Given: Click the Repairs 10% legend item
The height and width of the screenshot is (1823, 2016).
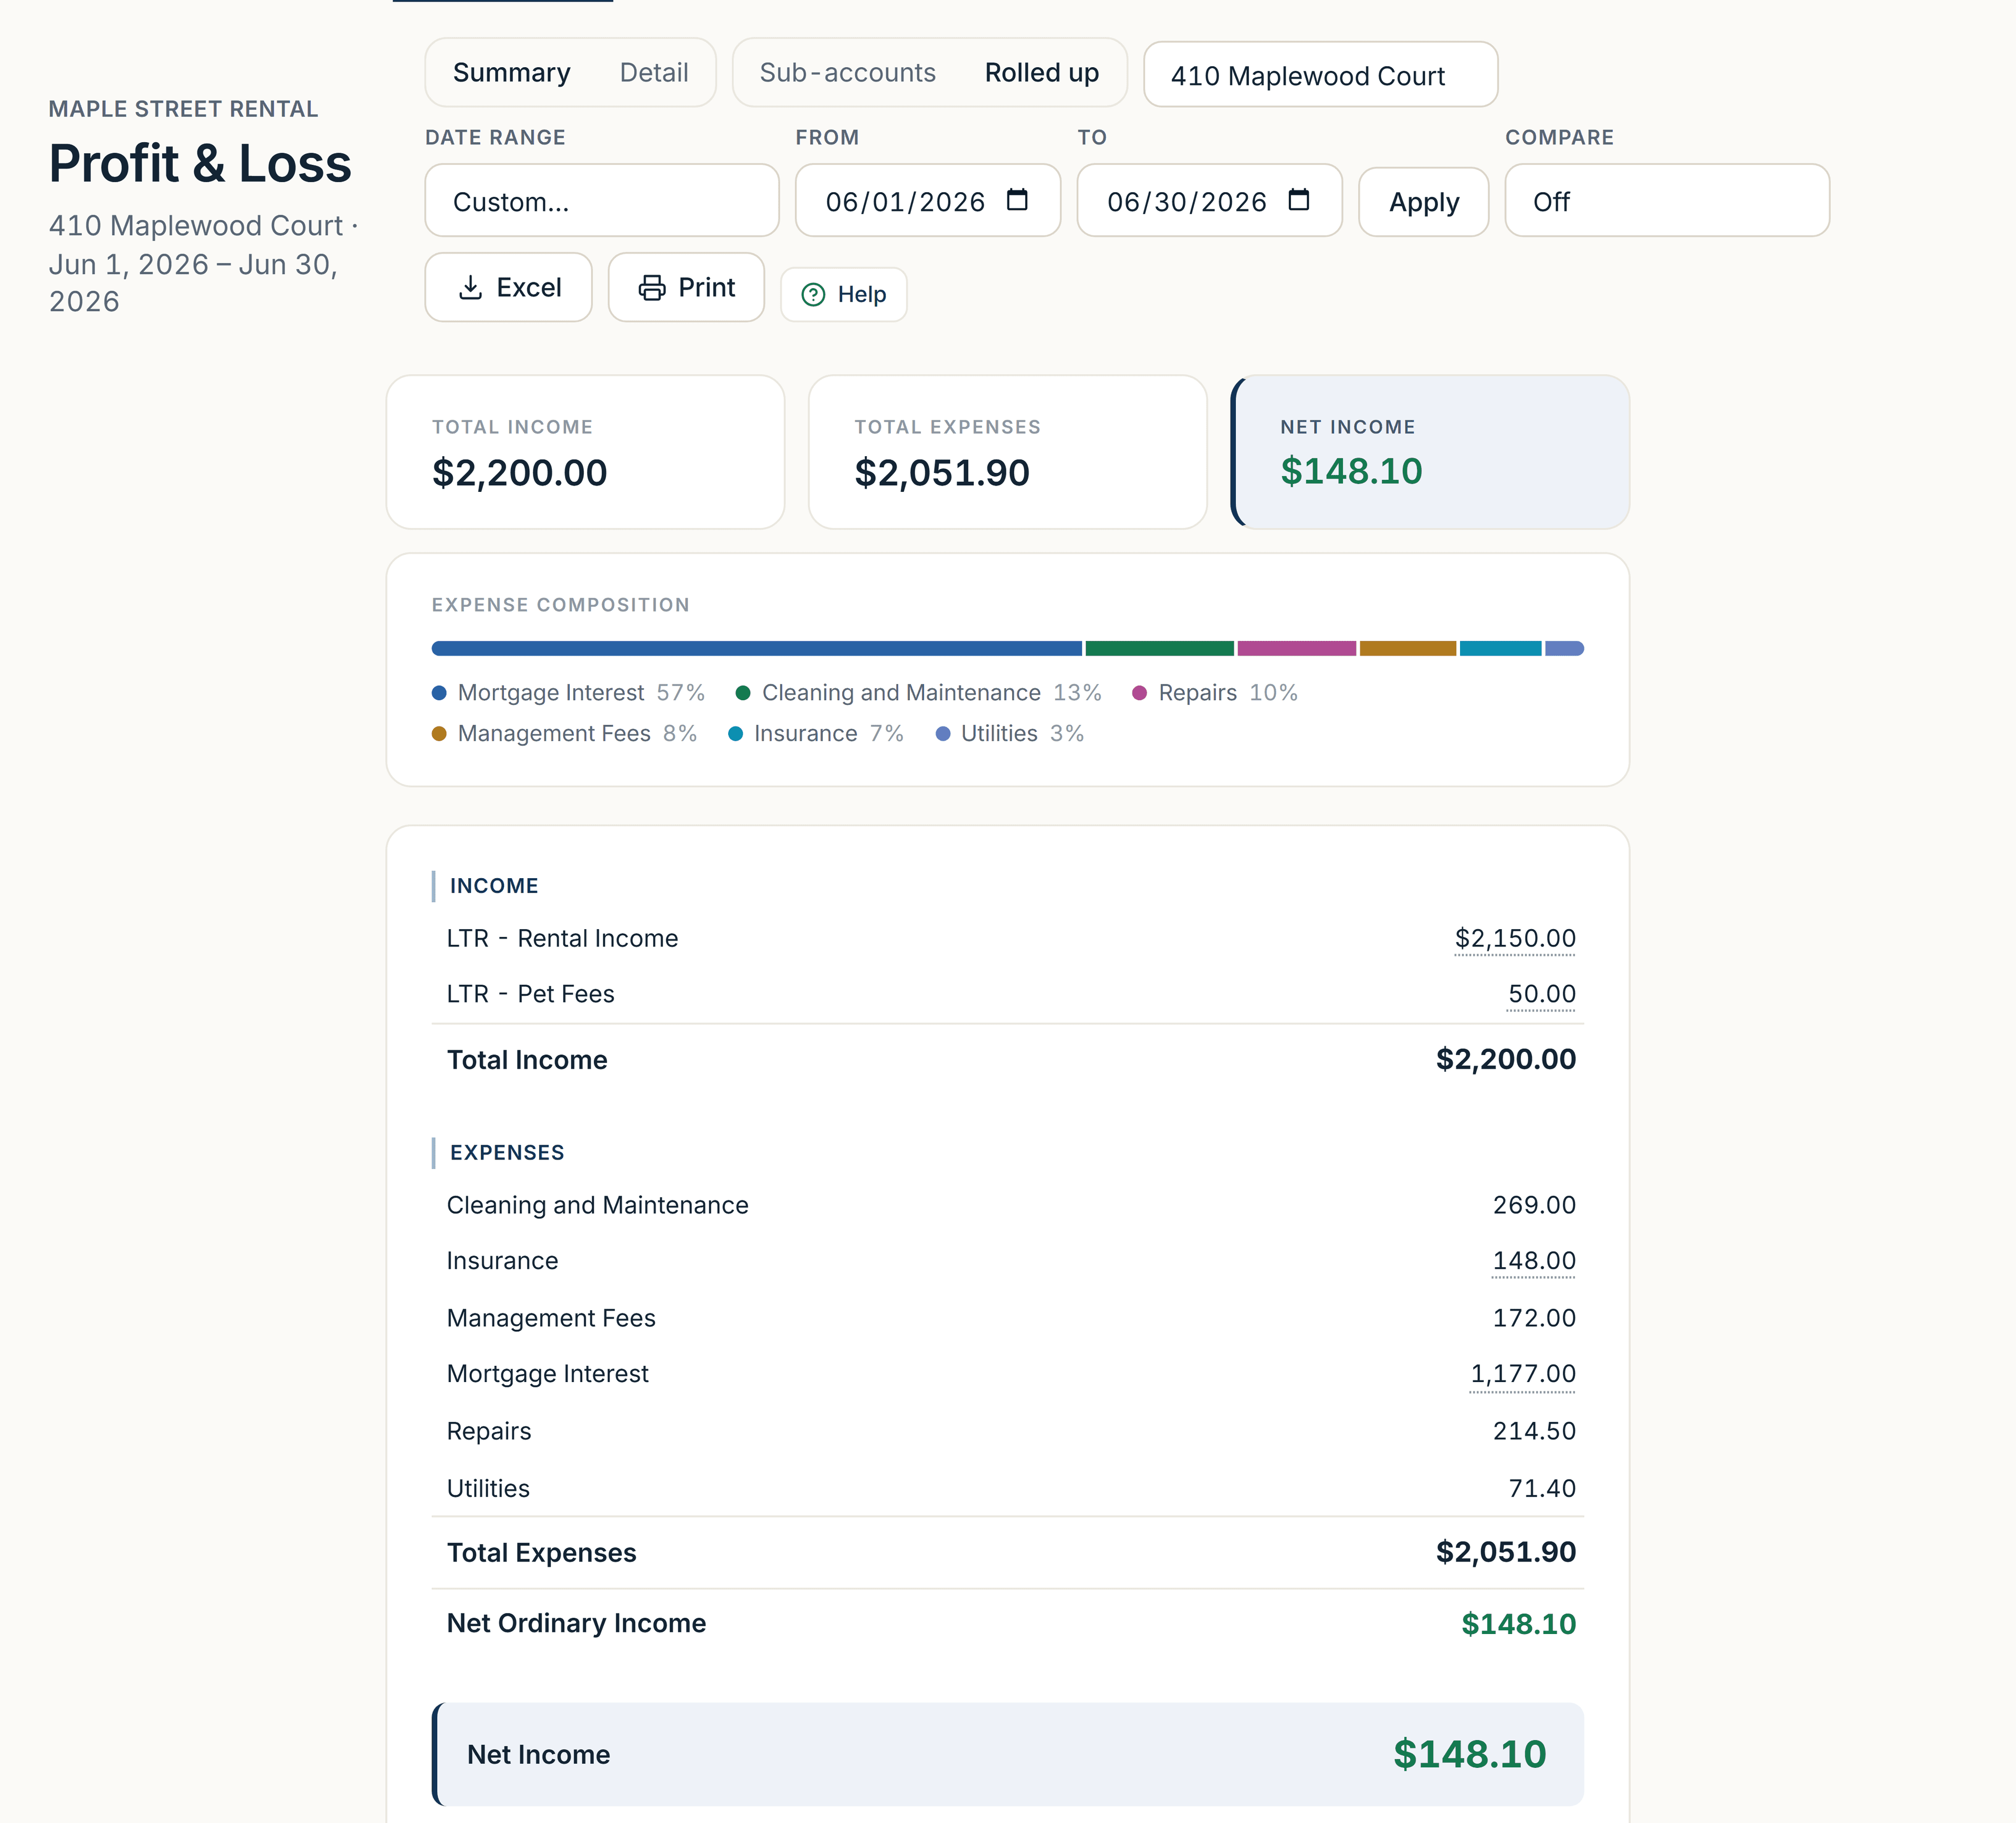Looking at the screenshot, I should click(1214, 693).
